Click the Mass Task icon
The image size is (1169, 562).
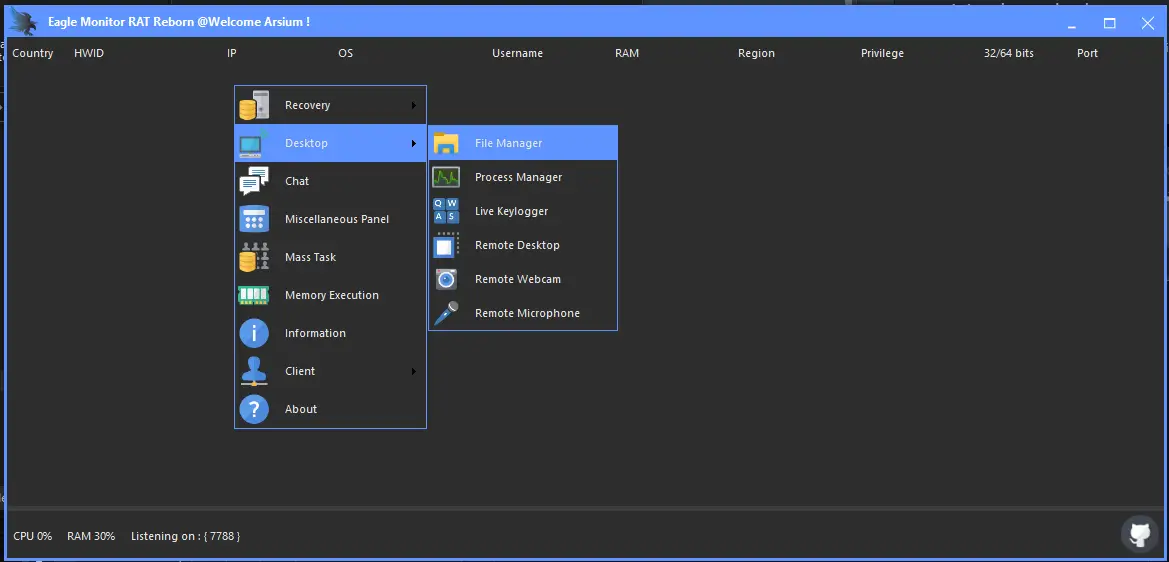254,257
